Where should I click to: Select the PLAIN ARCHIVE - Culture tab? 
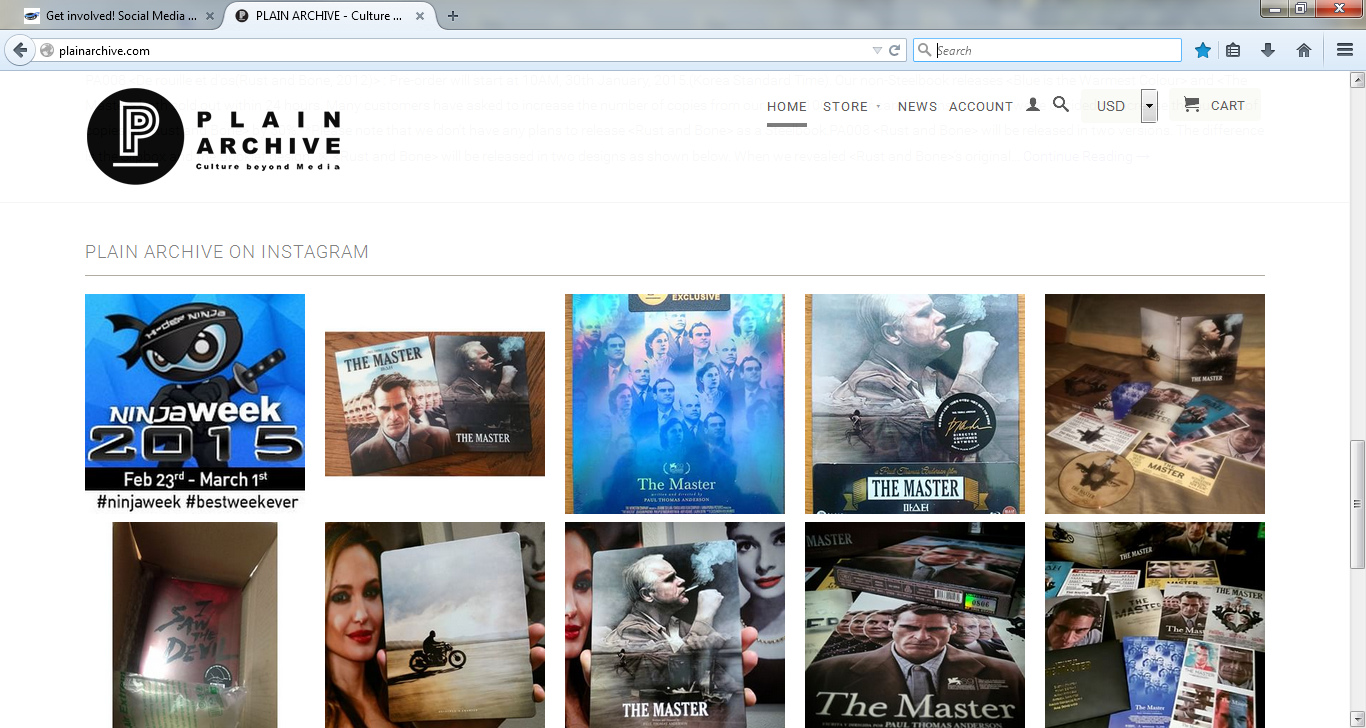[x=327, y=16]
